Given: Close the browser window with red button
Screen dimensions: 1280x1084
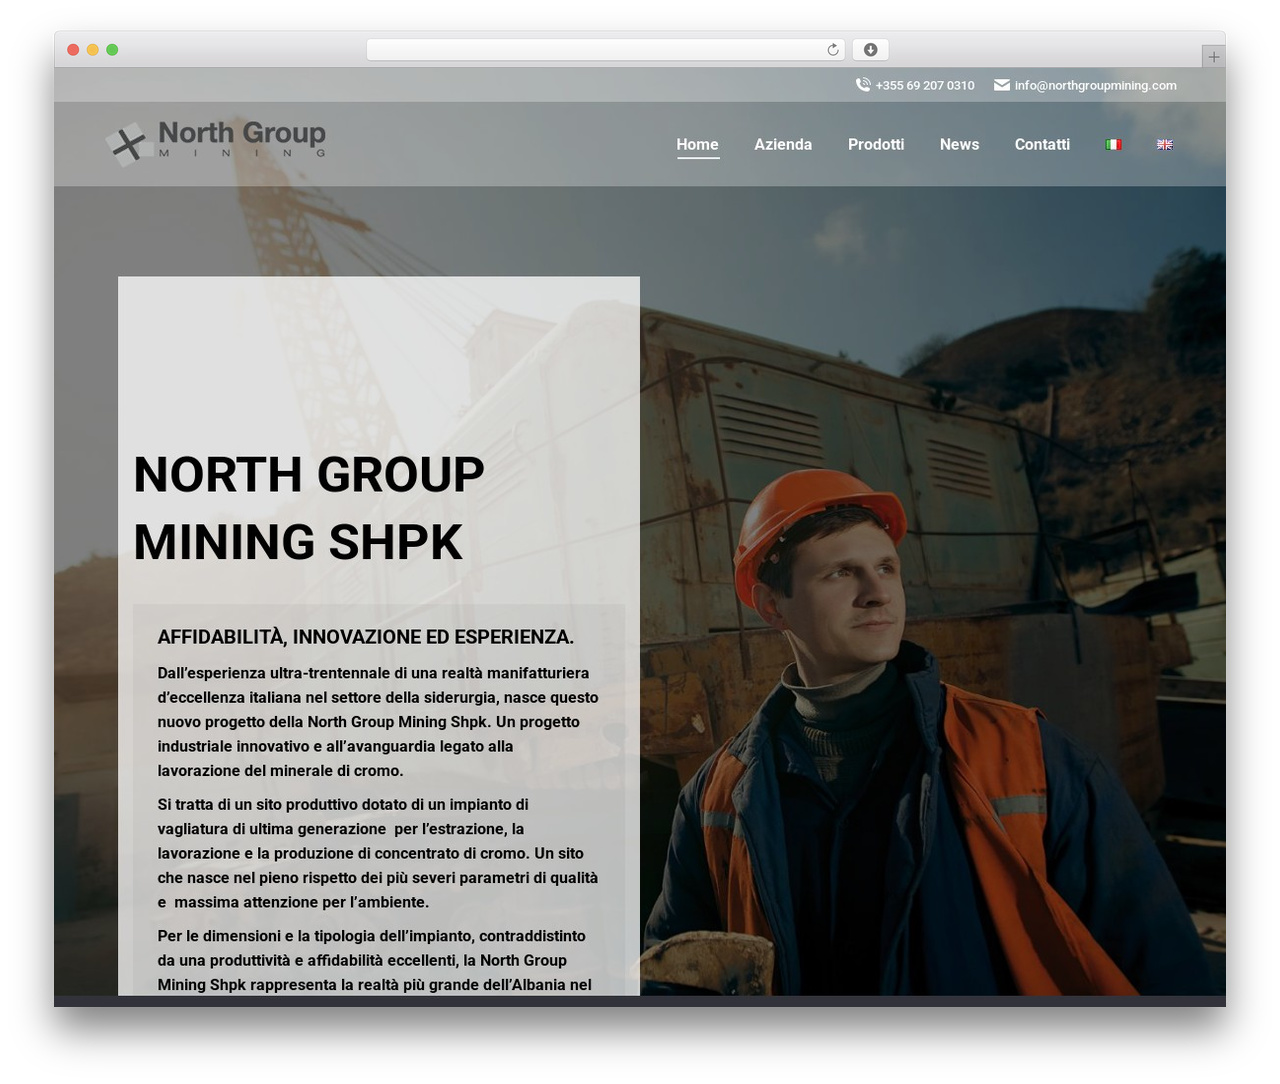Looking at the screenshot, I should click(73, 50).
